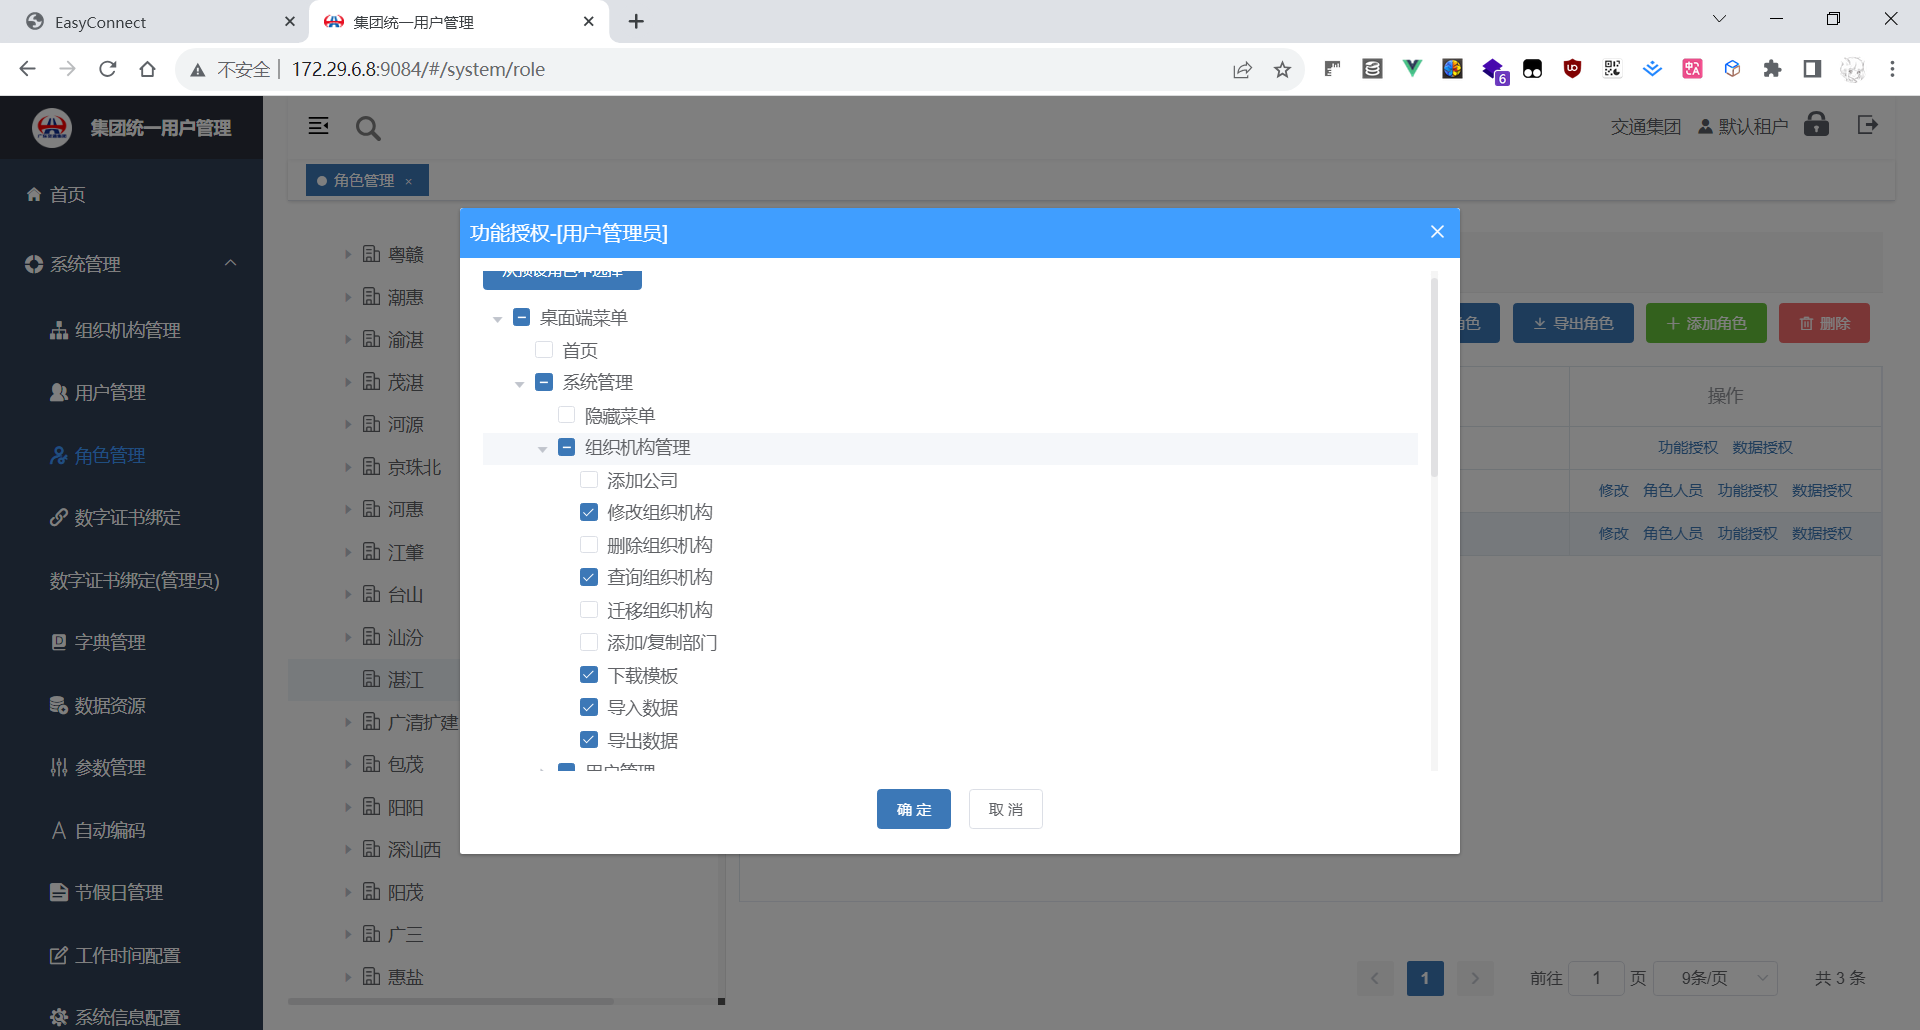The height and width of the screenshot is (1030, 1920).
Task: Click the sidebar collapse hamburger icon
Action: pyautogui.click(x=319, y=126)
